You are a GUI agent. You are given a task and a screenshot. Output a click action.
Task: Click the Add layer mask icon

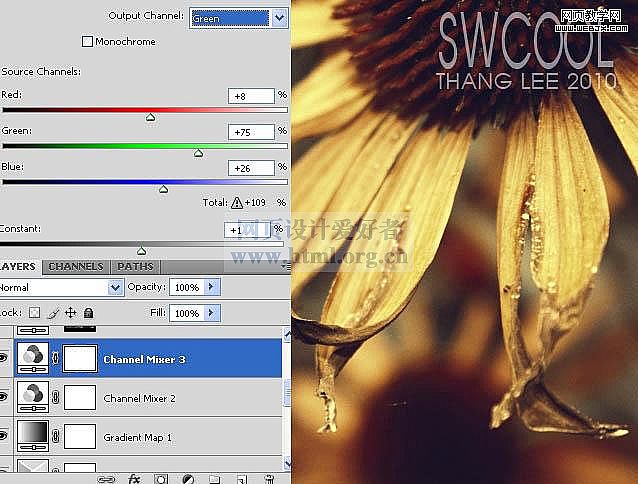tap(161, 480)
